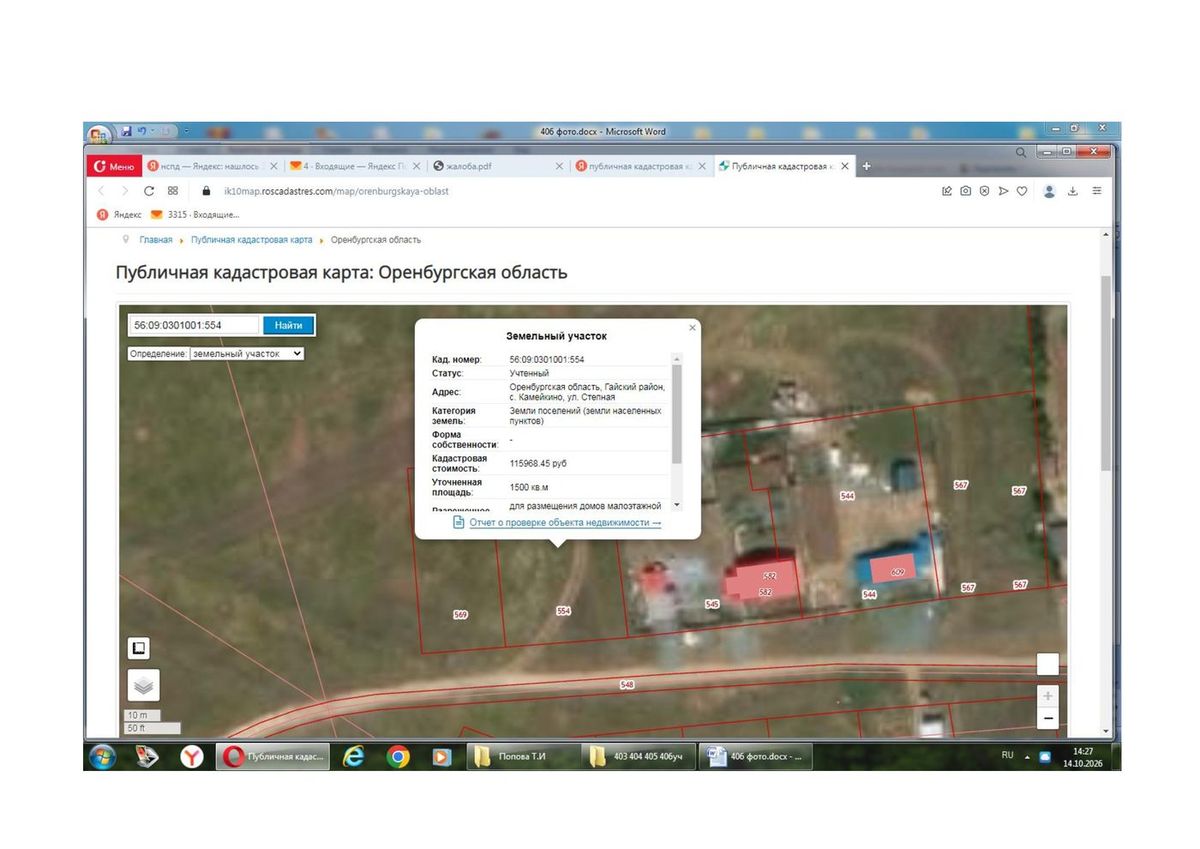Click road parcel label 548 on map
The width and height of the screenshot is (1200, 849).
(627, 685)
